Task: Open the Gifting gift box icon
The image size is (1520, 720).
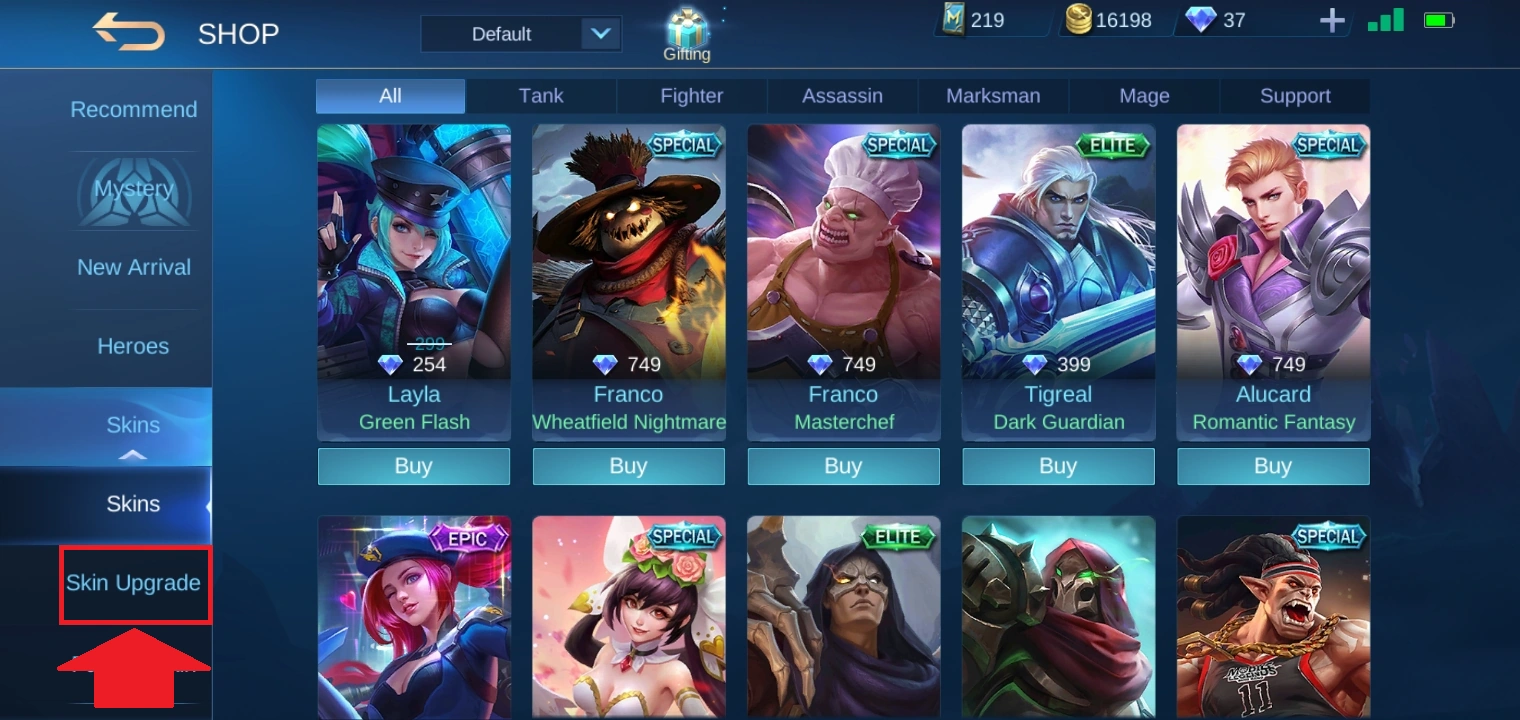Action: 687,28
